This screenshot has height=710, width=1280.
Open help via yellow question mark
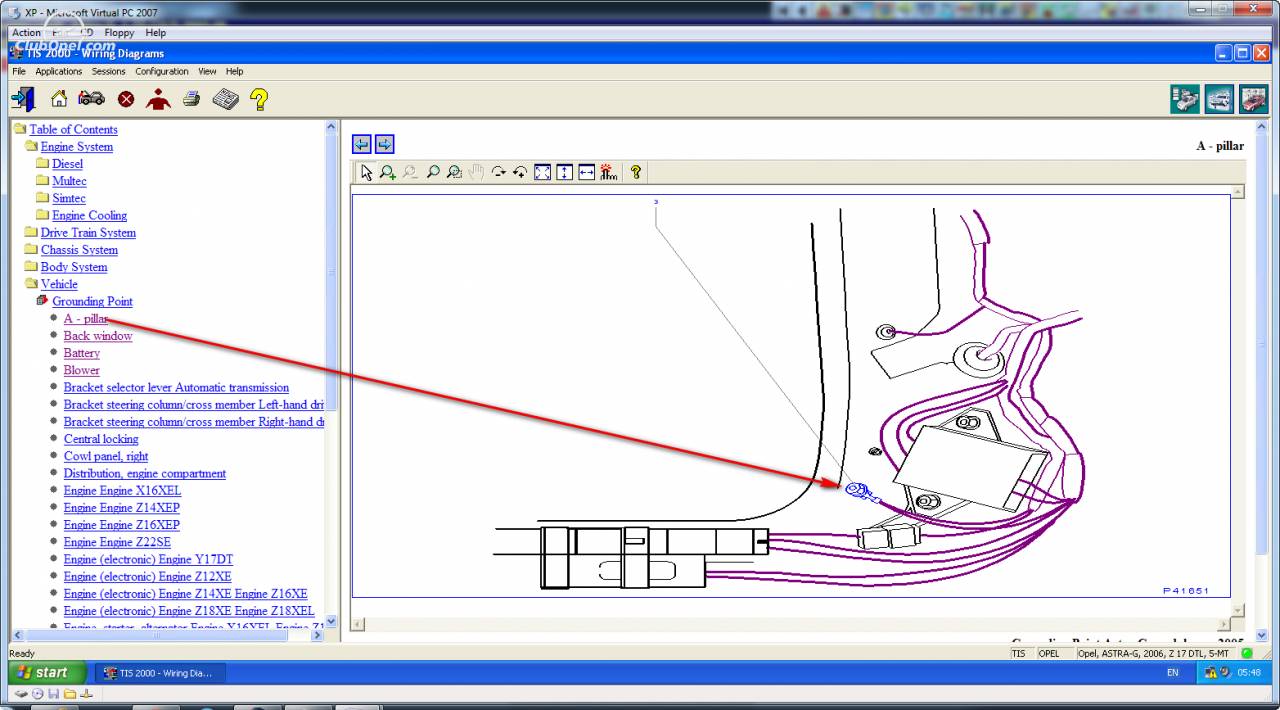click(x=259, y=99)
